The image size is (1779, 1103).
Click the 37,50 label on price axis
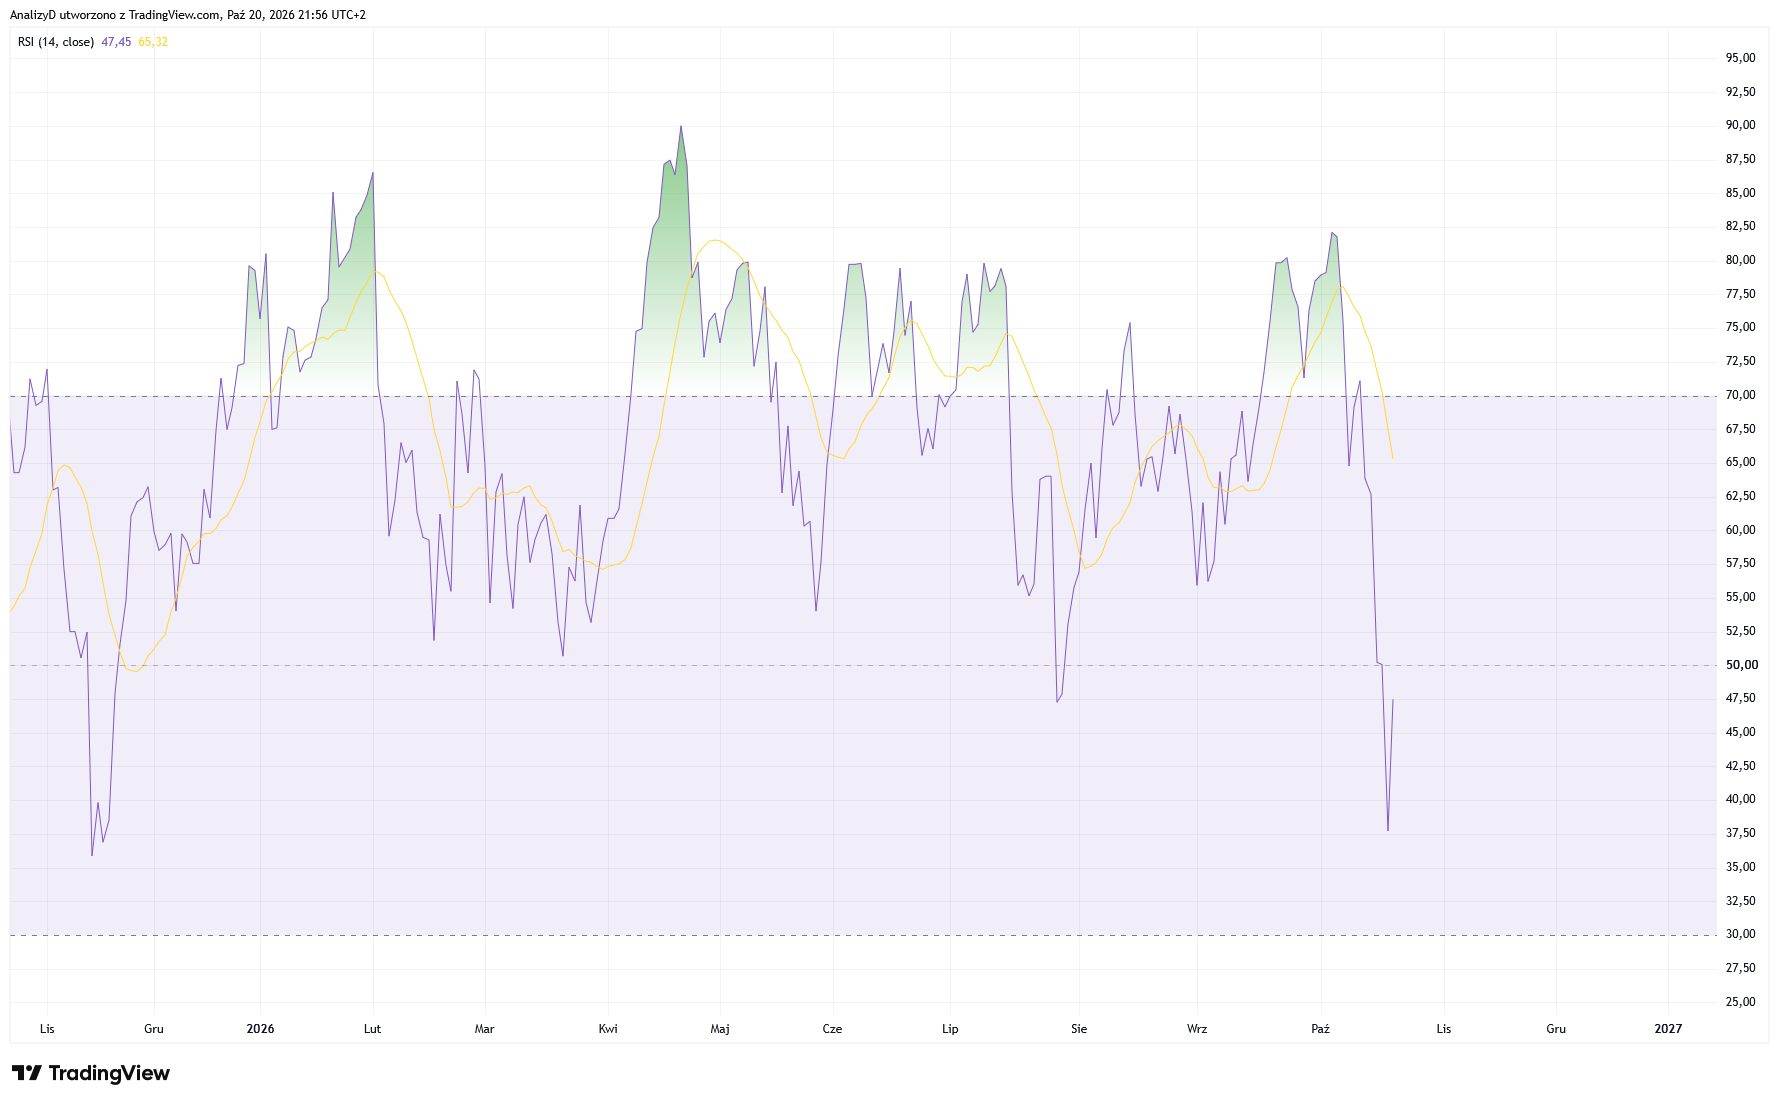pyautogui.click(x=1741, y=833)
